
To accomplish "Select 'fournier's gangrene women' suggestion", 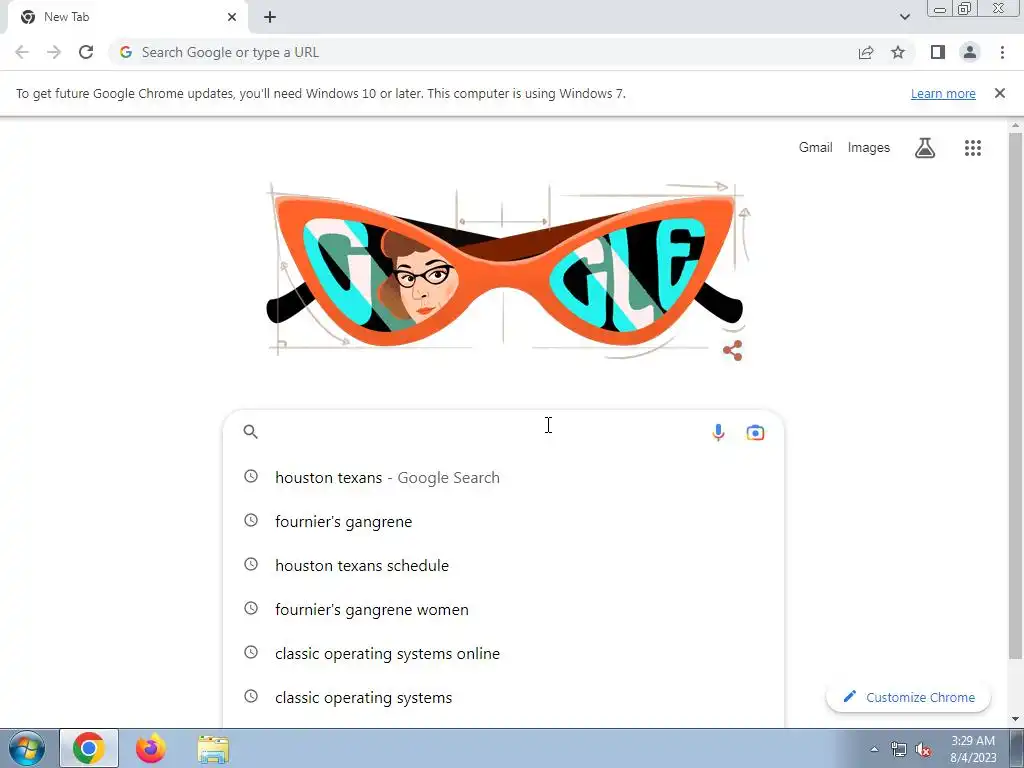I will click(503, 609).
